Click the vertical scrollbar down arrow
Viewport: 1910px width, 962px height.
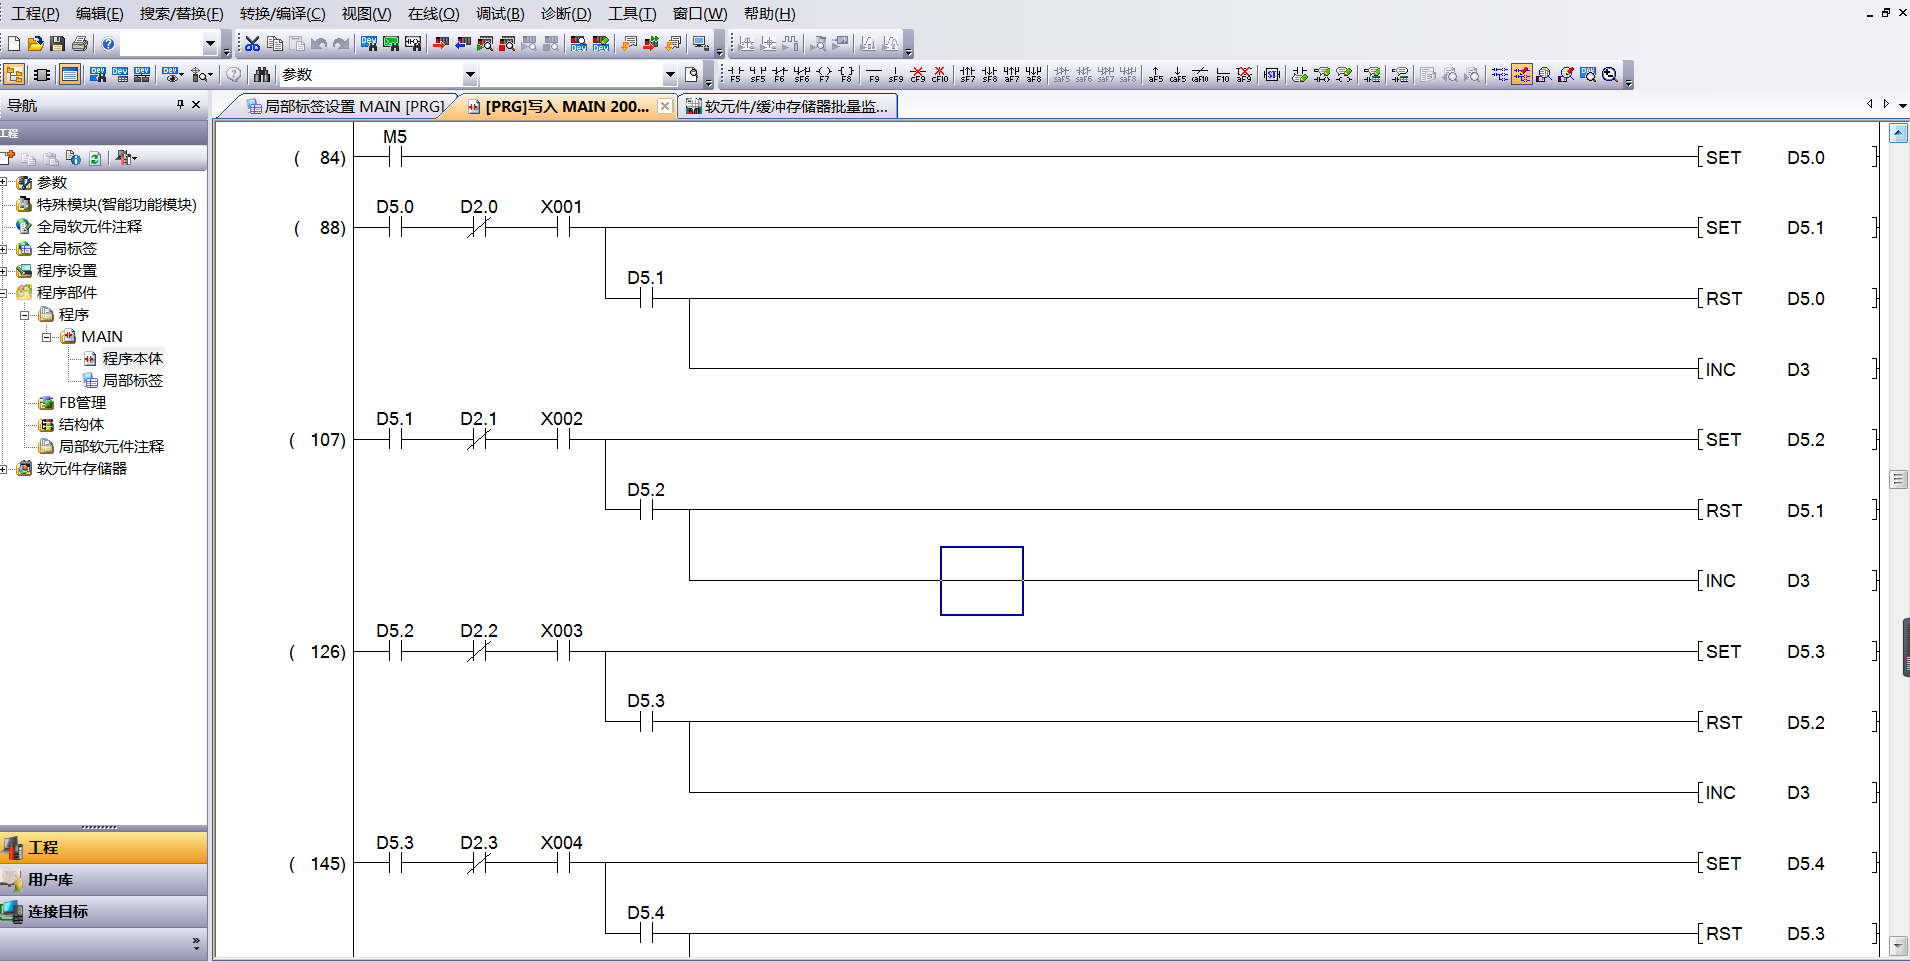coord(1898,945)
